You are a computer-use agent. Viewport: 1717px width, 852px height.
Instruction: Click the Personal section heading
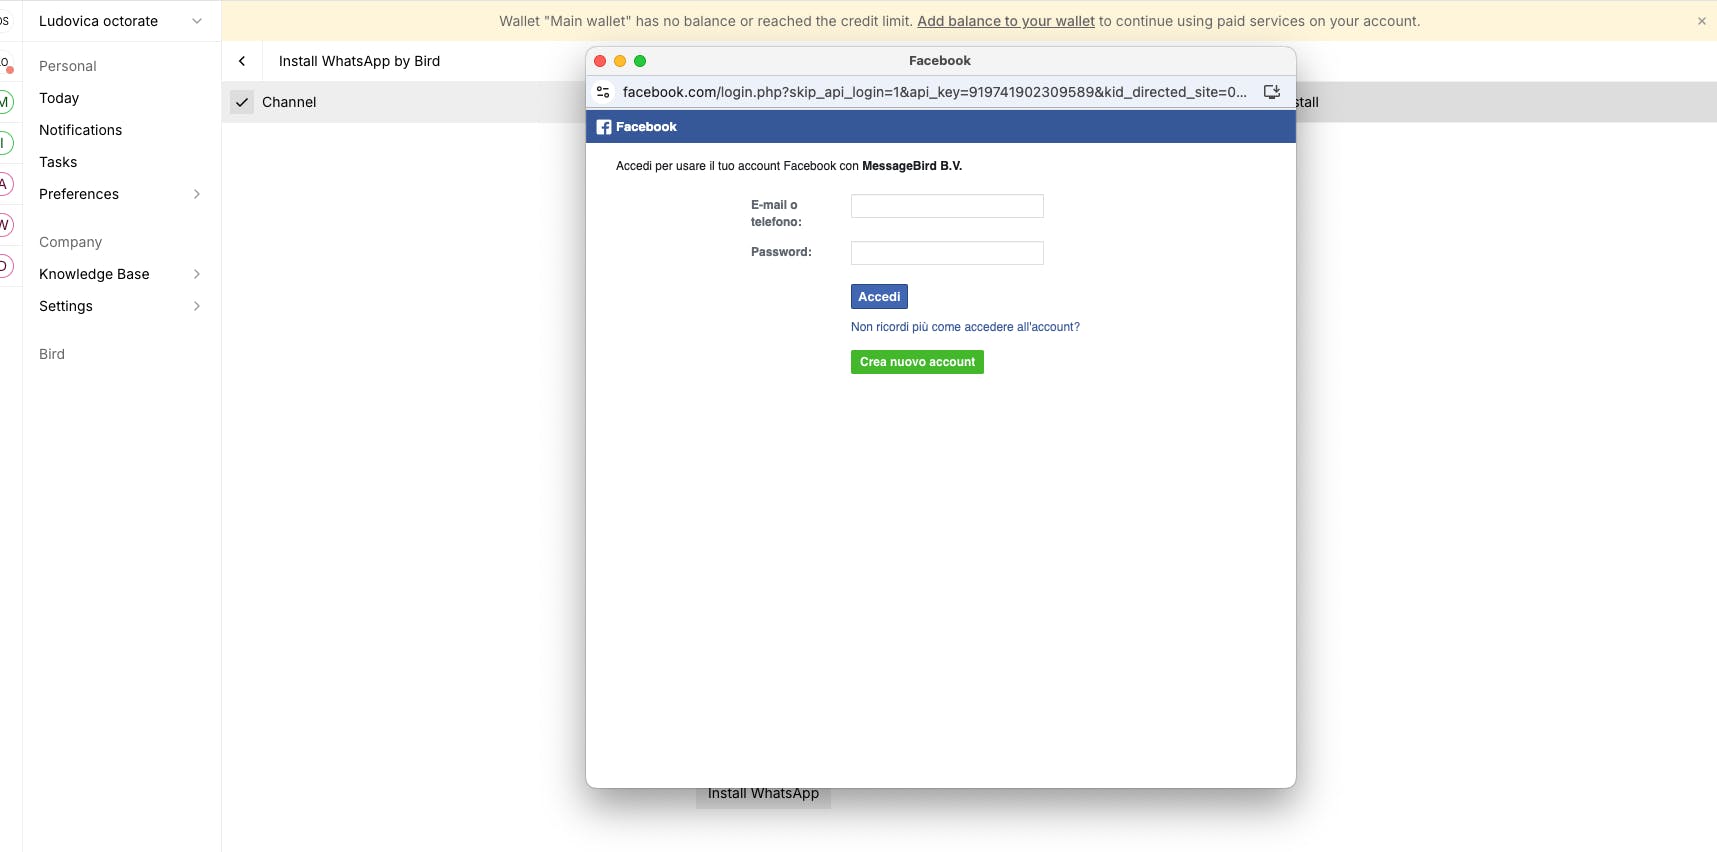[x=68, y=66]
